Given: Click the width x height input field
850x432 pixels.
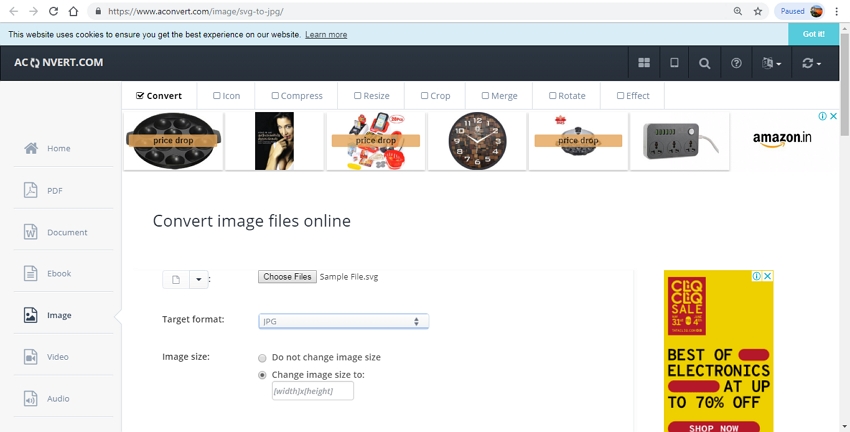Looking at the screenshot, I should click(313, 391).
